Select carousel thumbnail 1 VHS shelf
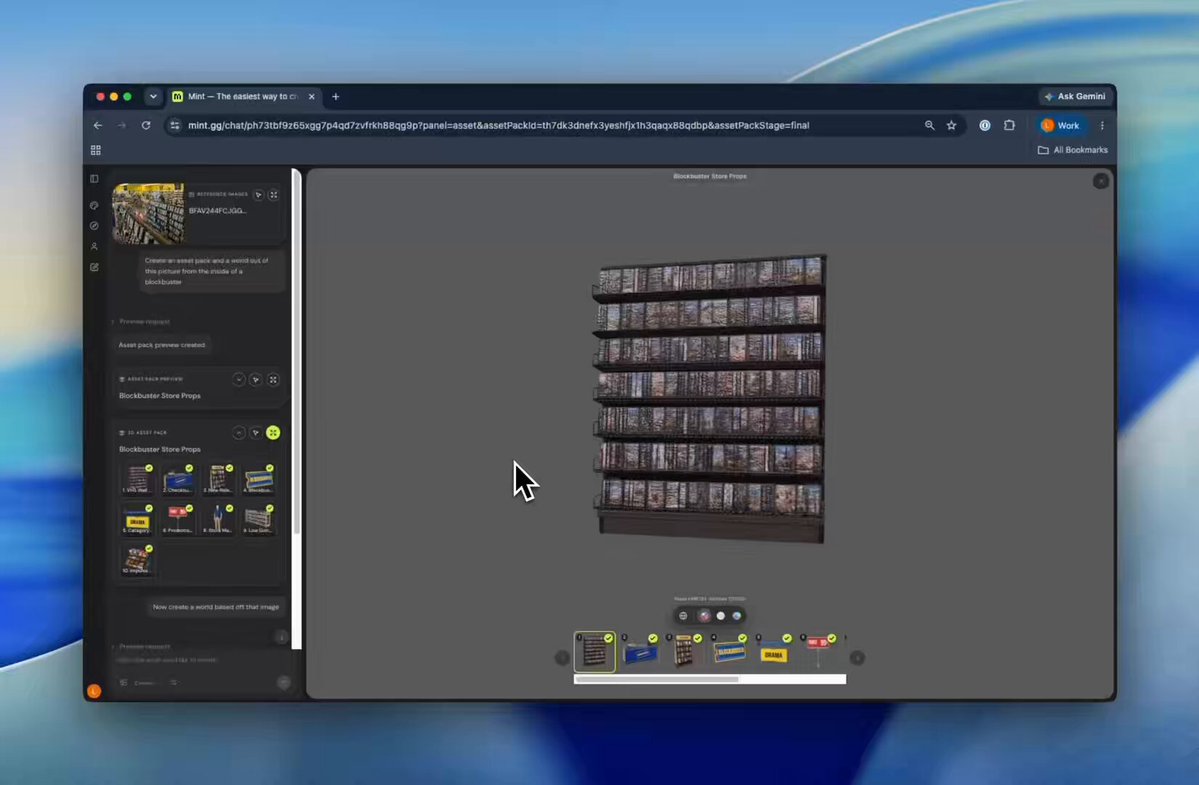The width and height of the screenshot is (1199, 785). click(594, 652)
